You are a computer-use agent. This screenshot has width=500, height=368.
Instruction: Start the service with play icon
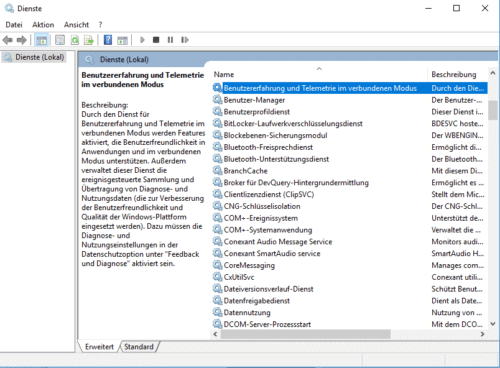(142, 40)
